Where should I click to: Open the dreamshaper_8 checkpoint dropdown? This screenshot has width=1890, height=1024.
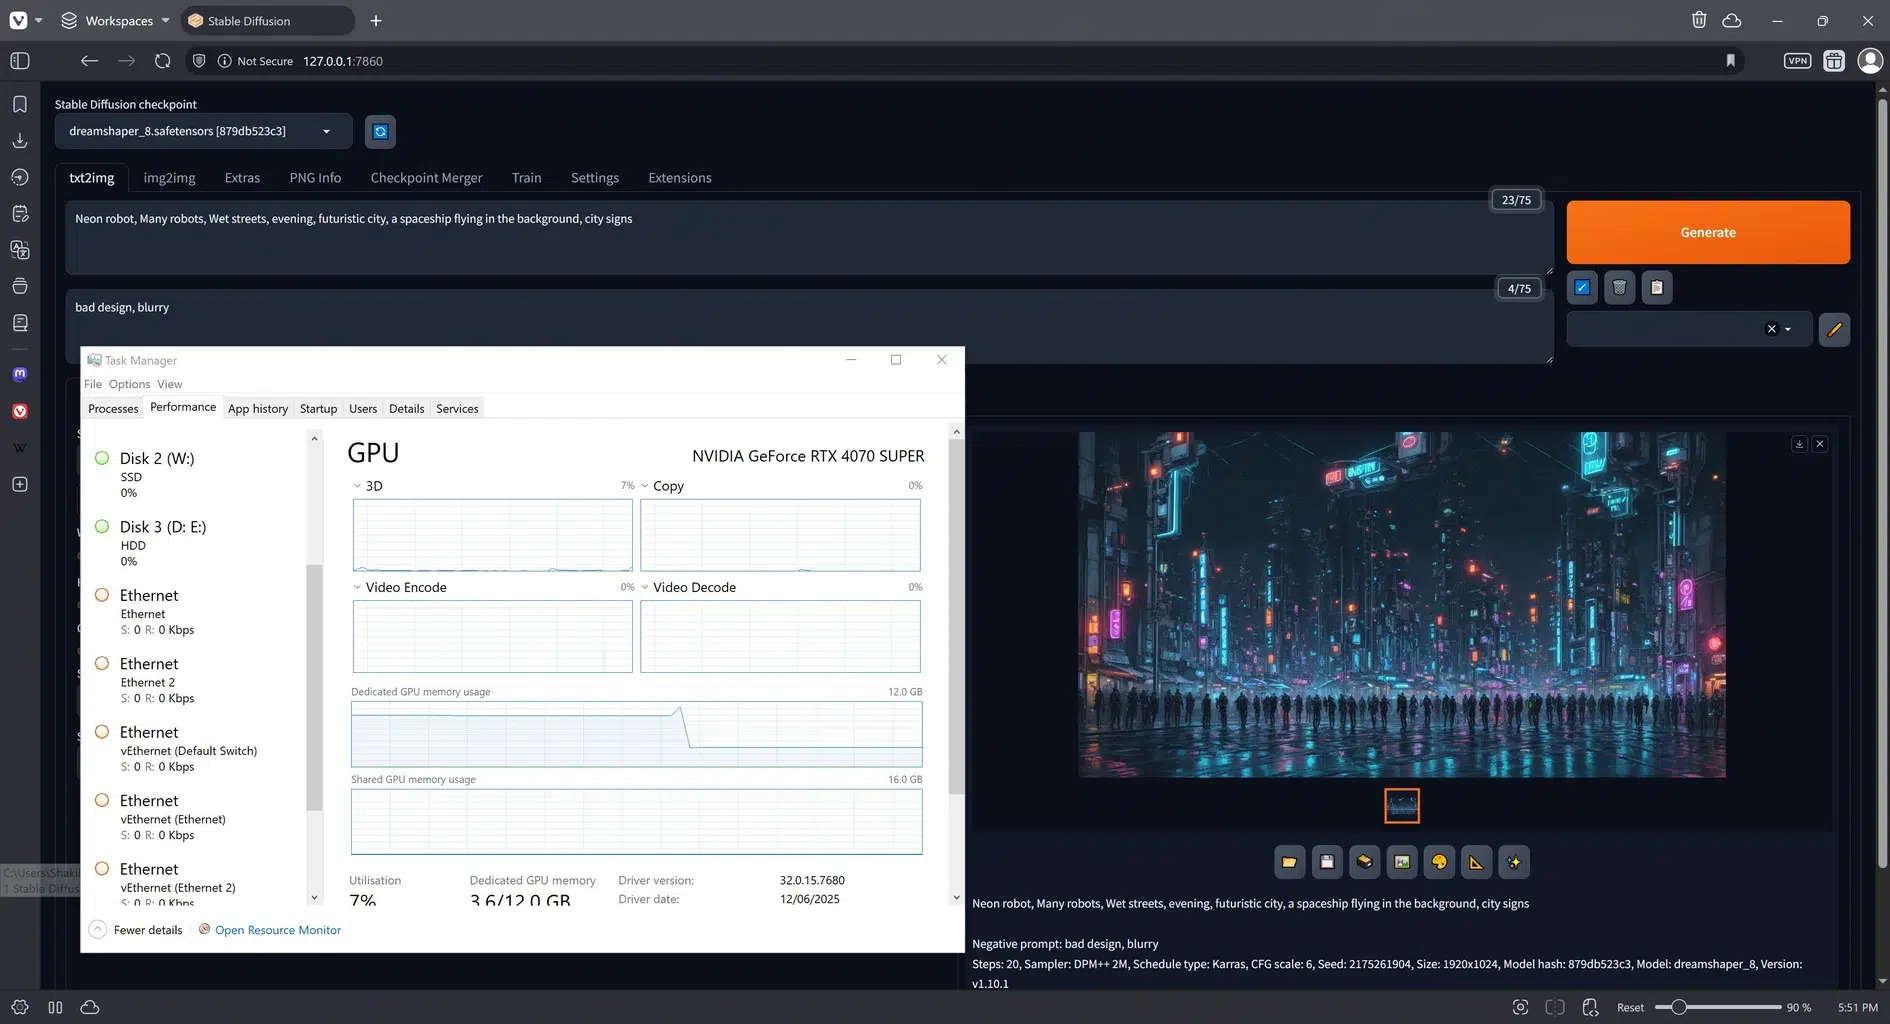tap(326, 131)
